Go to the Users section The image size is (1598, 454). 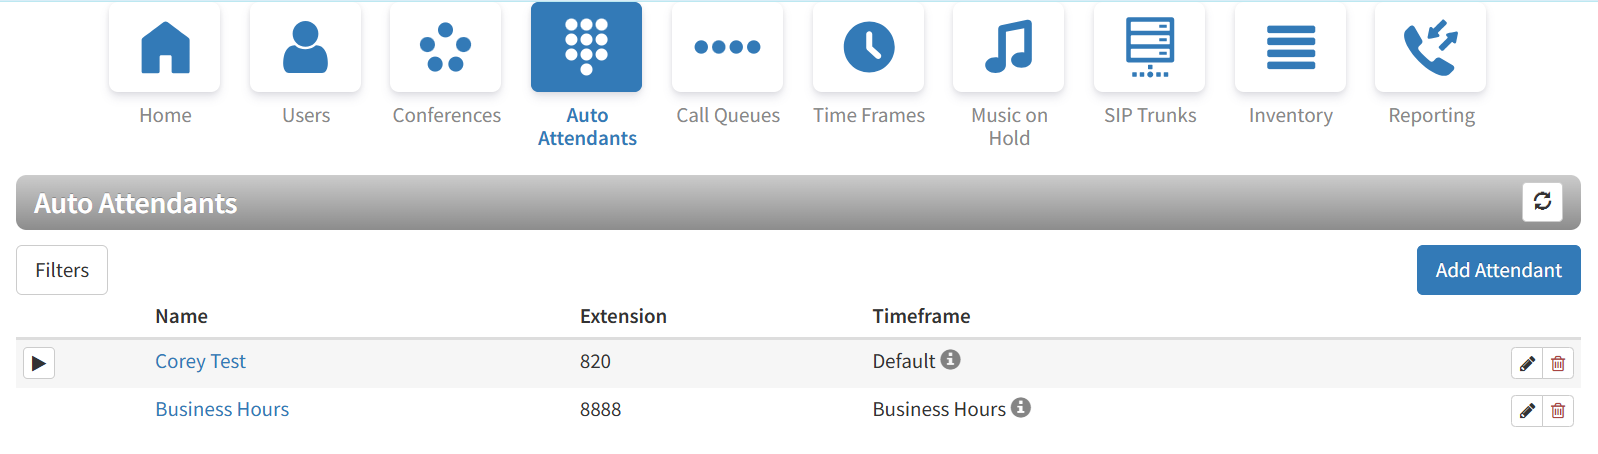[305, 48]
